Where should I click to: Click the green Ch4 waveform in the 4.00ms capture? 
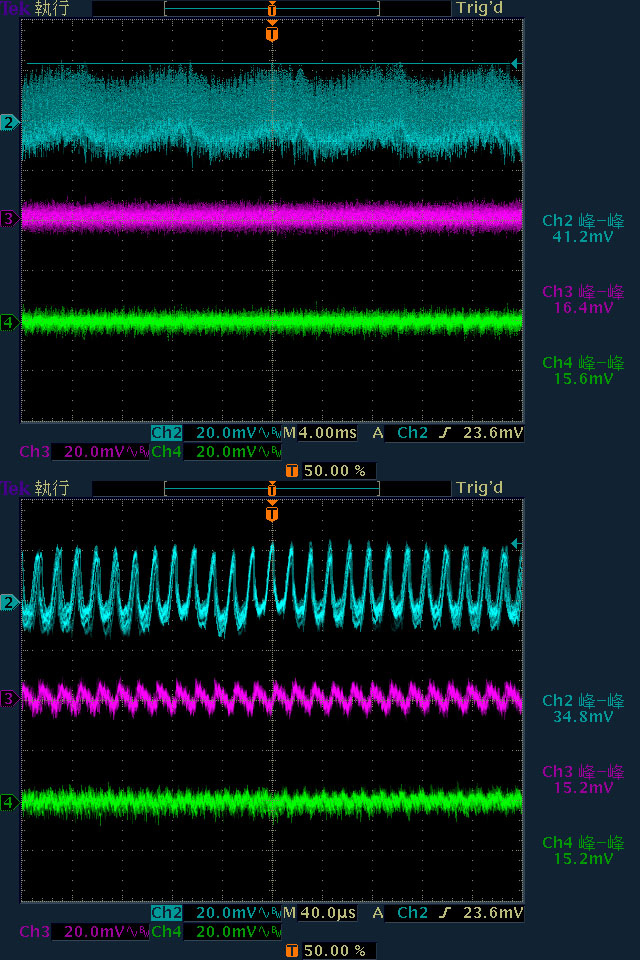tap(272, 322)
